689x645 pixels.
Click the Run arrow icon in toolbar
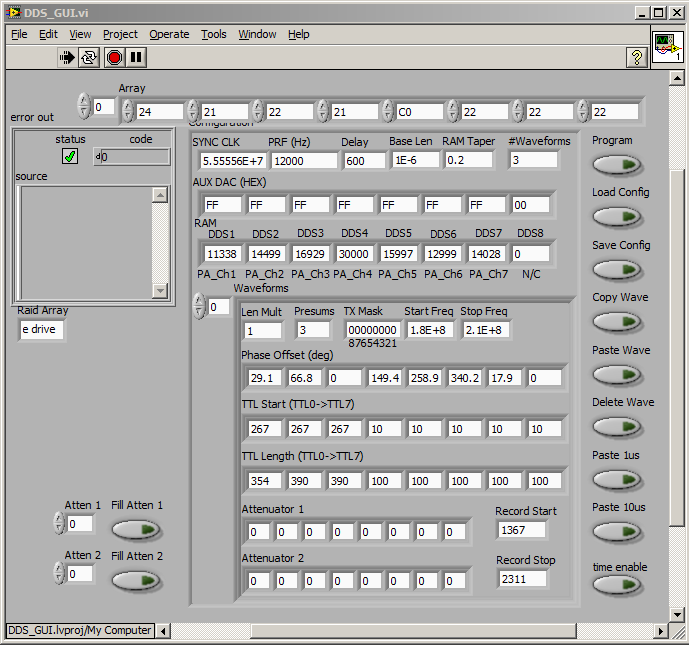[x=67, y=58]
